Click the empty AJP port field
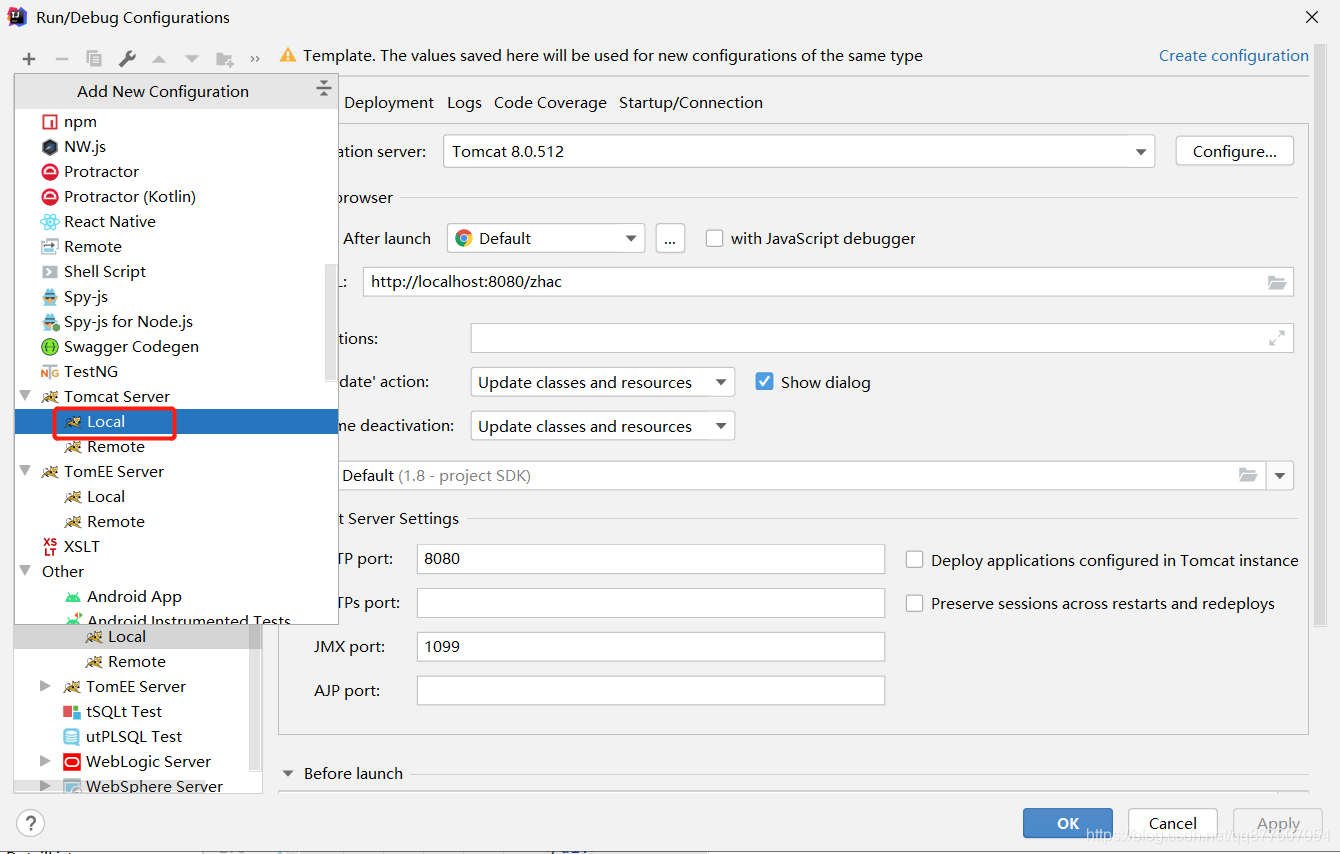 tap(651, 691)
